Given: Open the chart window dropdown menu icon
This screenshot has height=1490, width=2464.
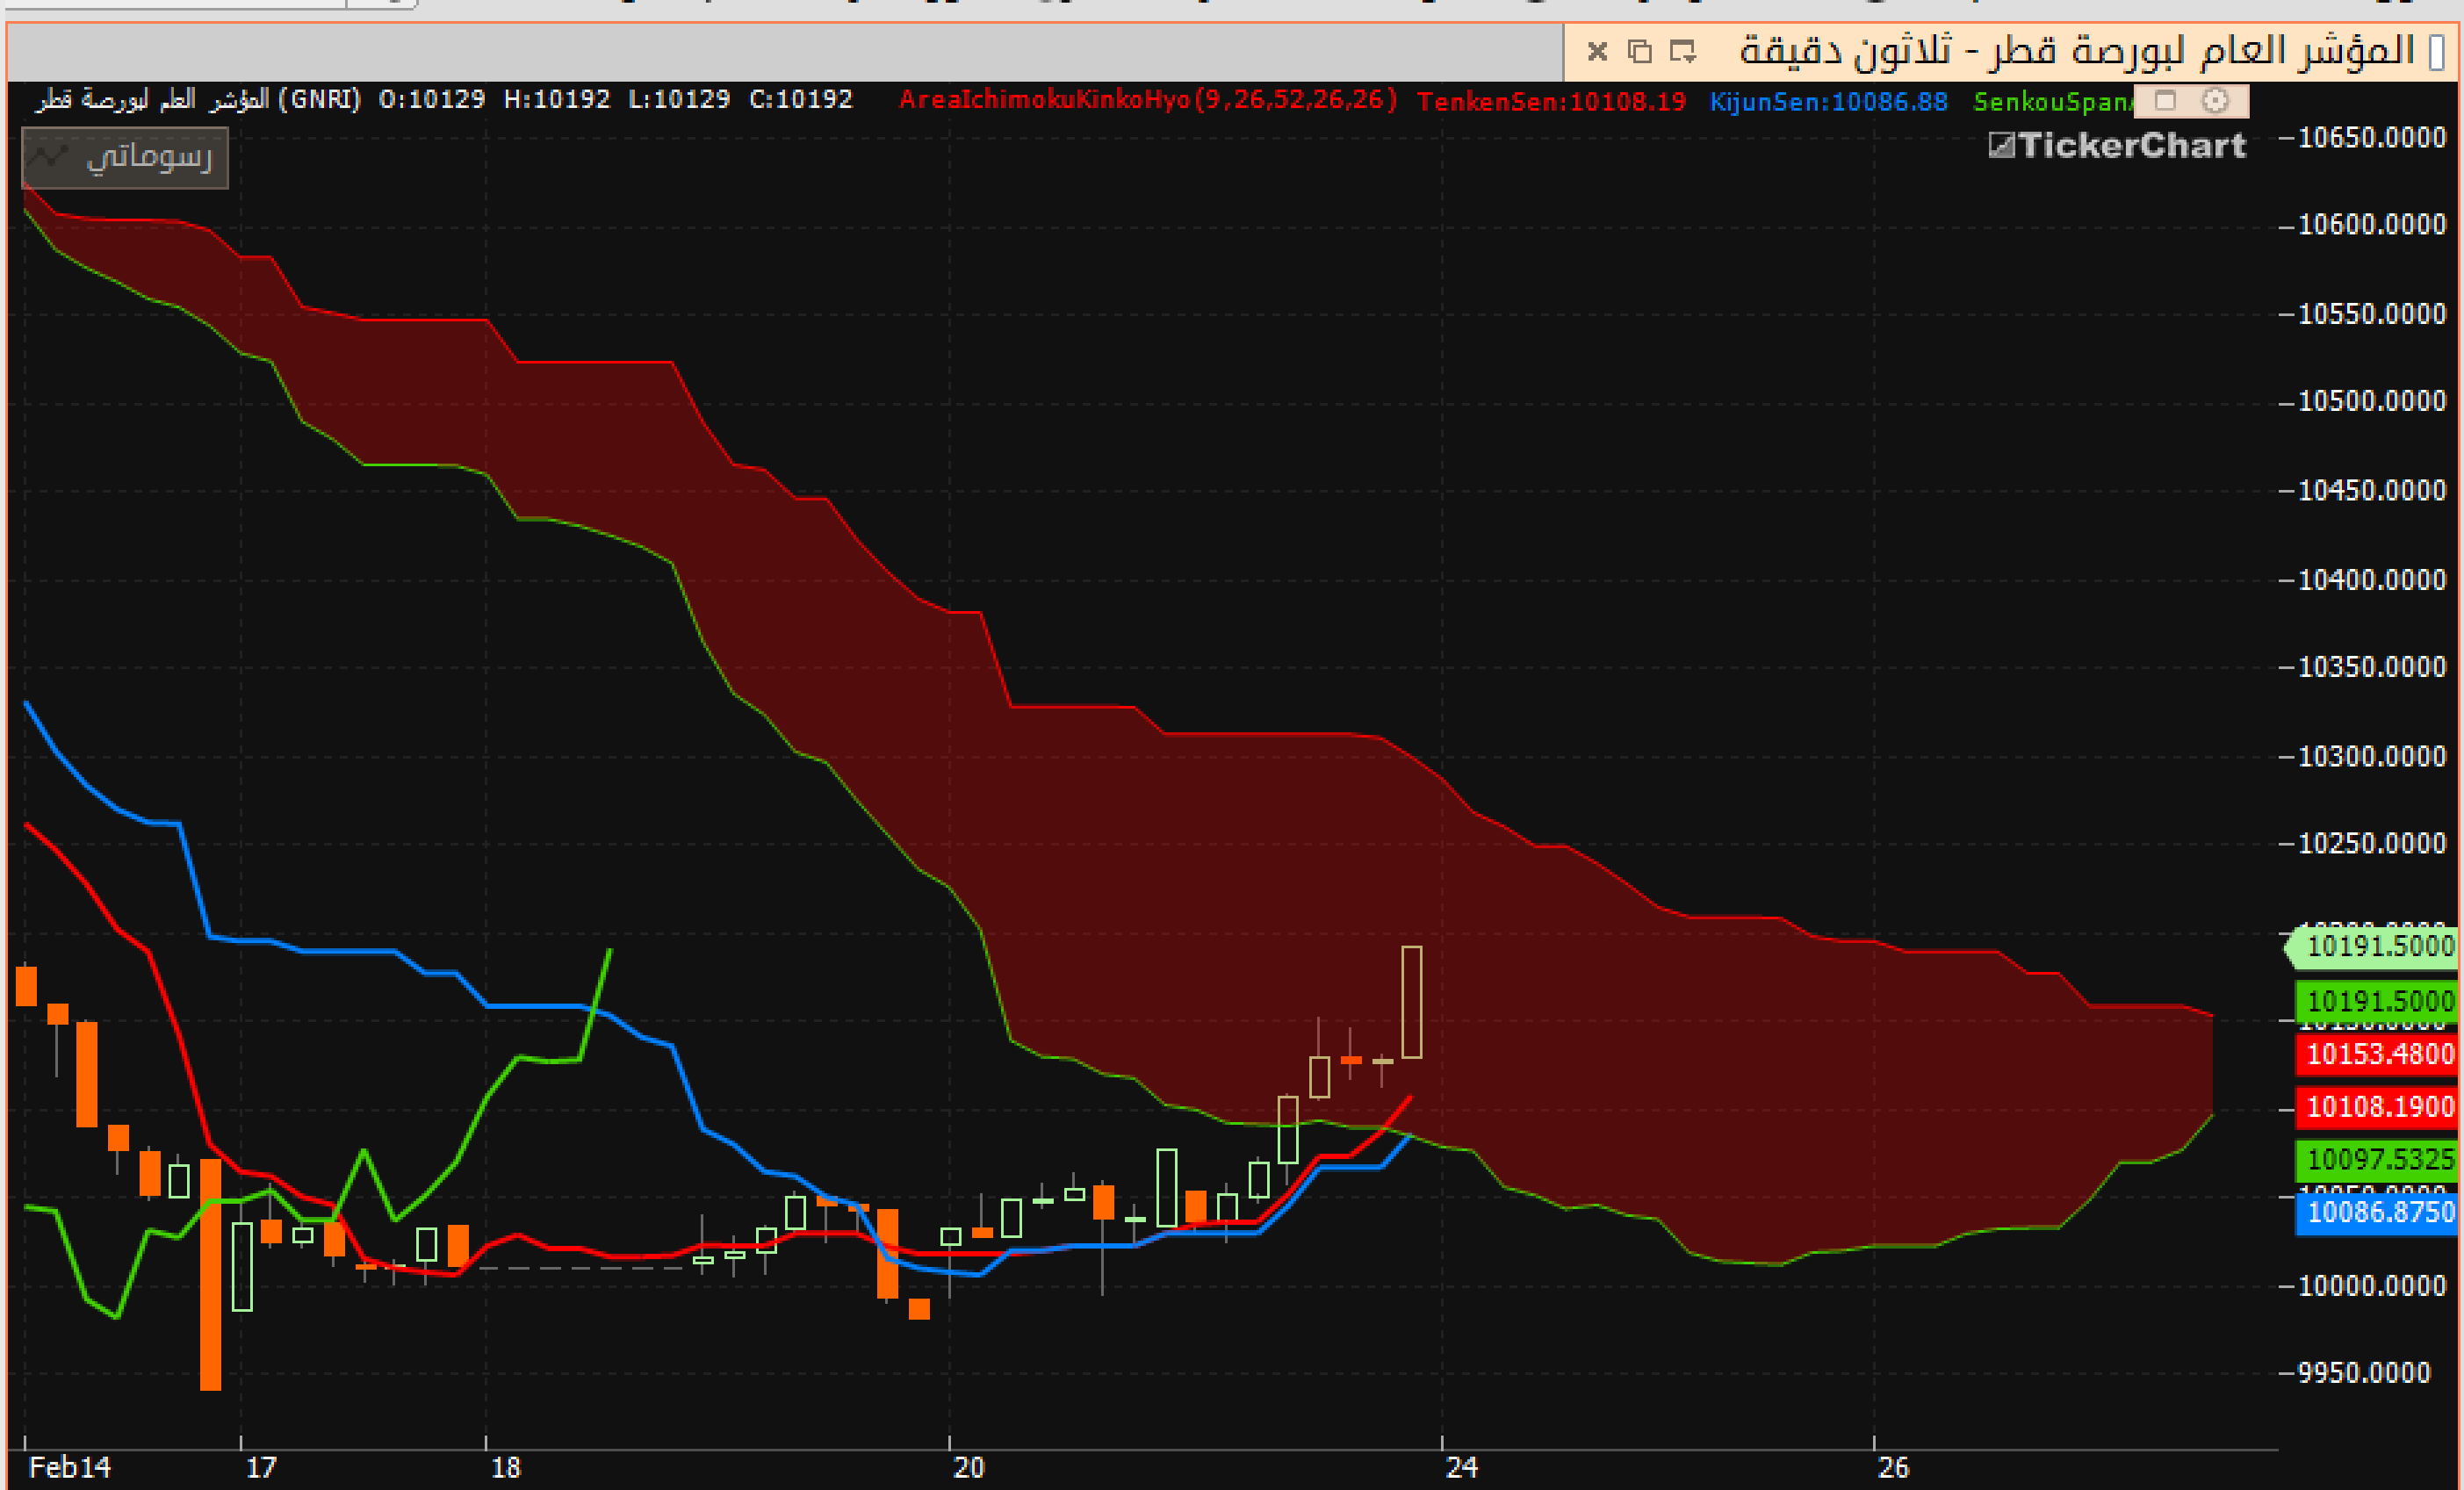Looking at the screenshot, I should tap(1683, 51).
